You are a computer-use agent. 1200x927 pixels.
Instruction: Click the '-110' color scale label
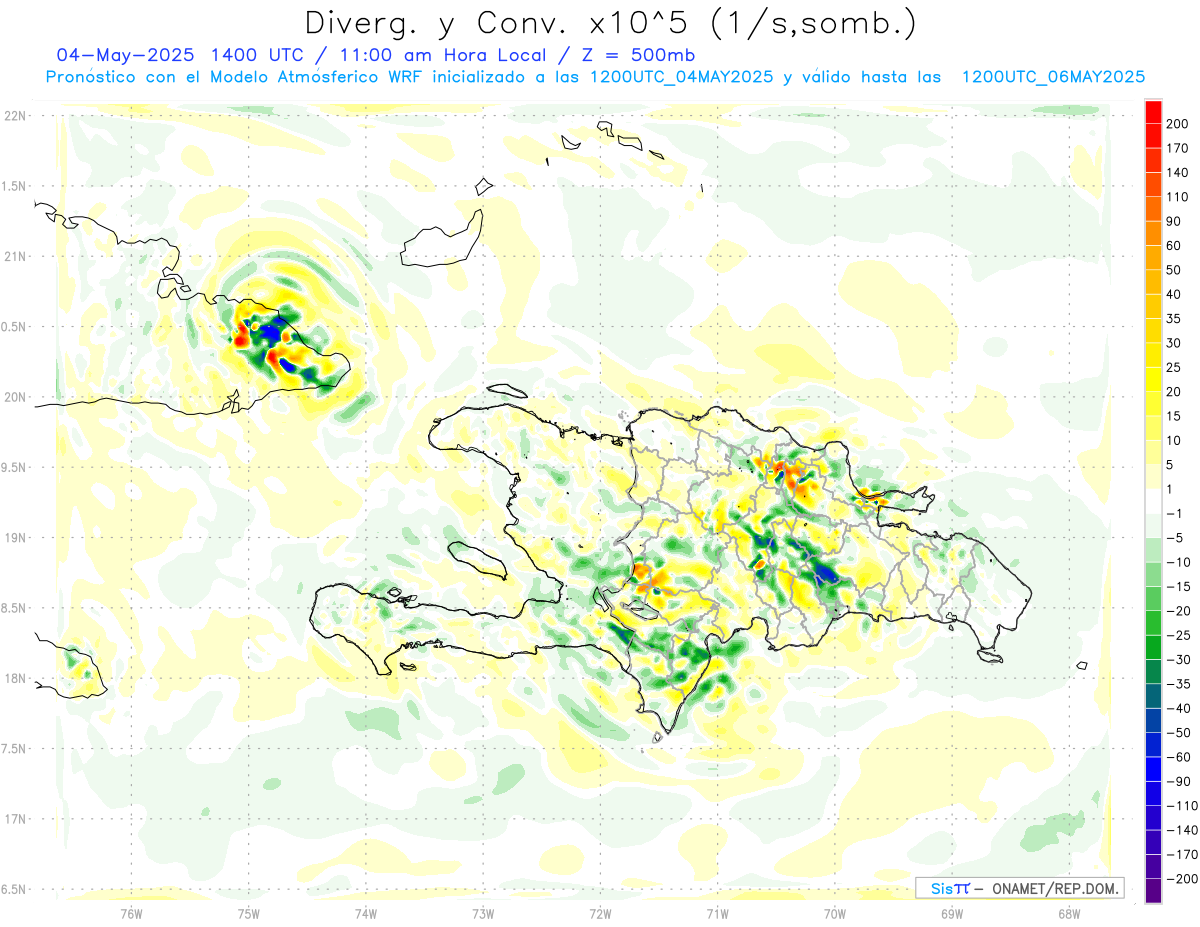coord(1183,806)
